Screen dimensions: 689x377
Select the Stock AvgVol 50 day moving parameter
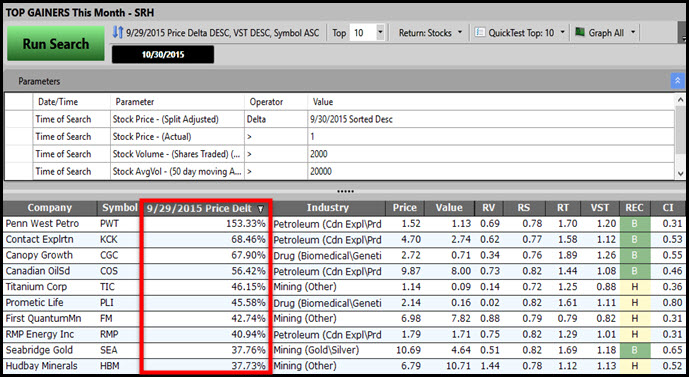pos(177,171)
